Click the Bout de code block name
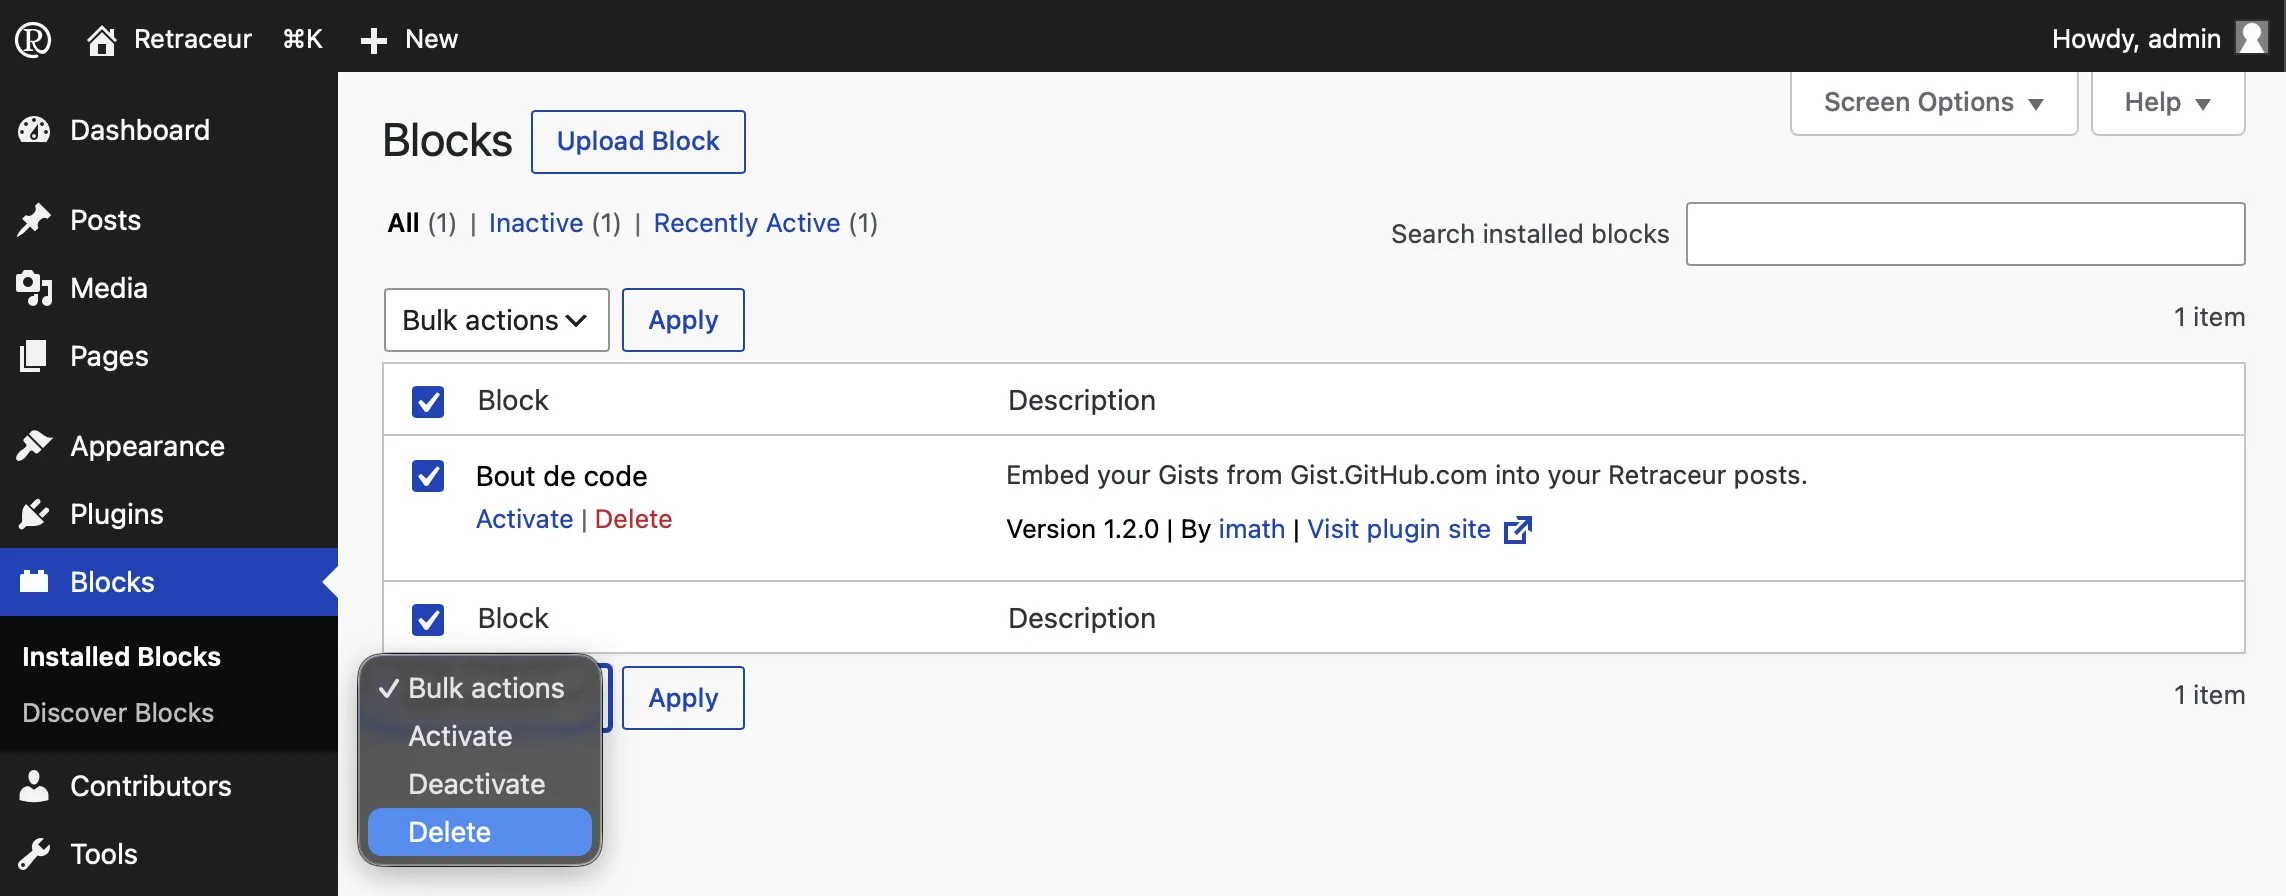The height and width of the screenshot is (896, 2286). pos(561,476)
